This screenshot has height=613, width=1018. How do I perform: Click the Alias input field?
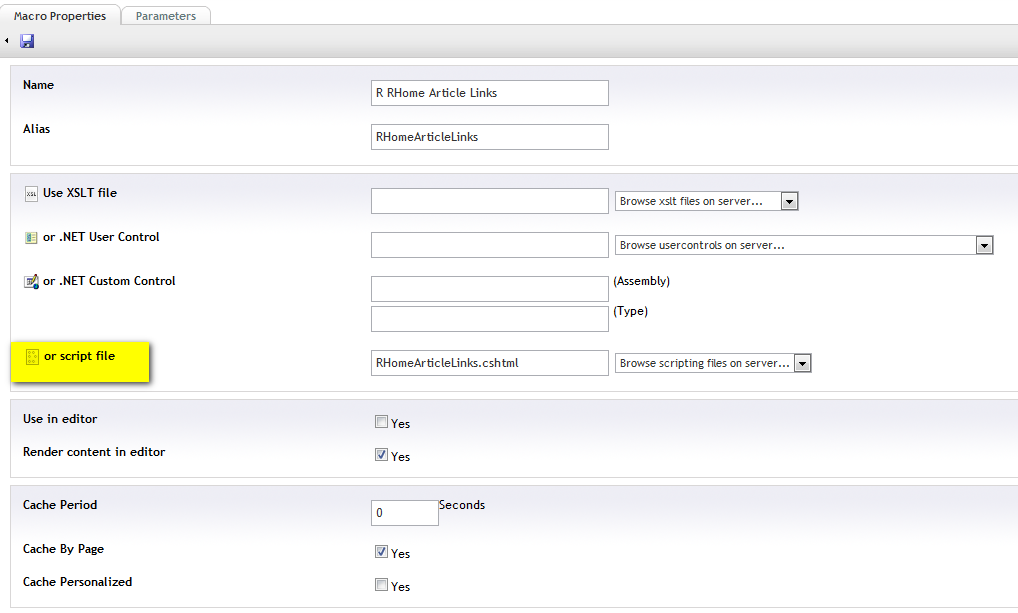coord(490,137)
